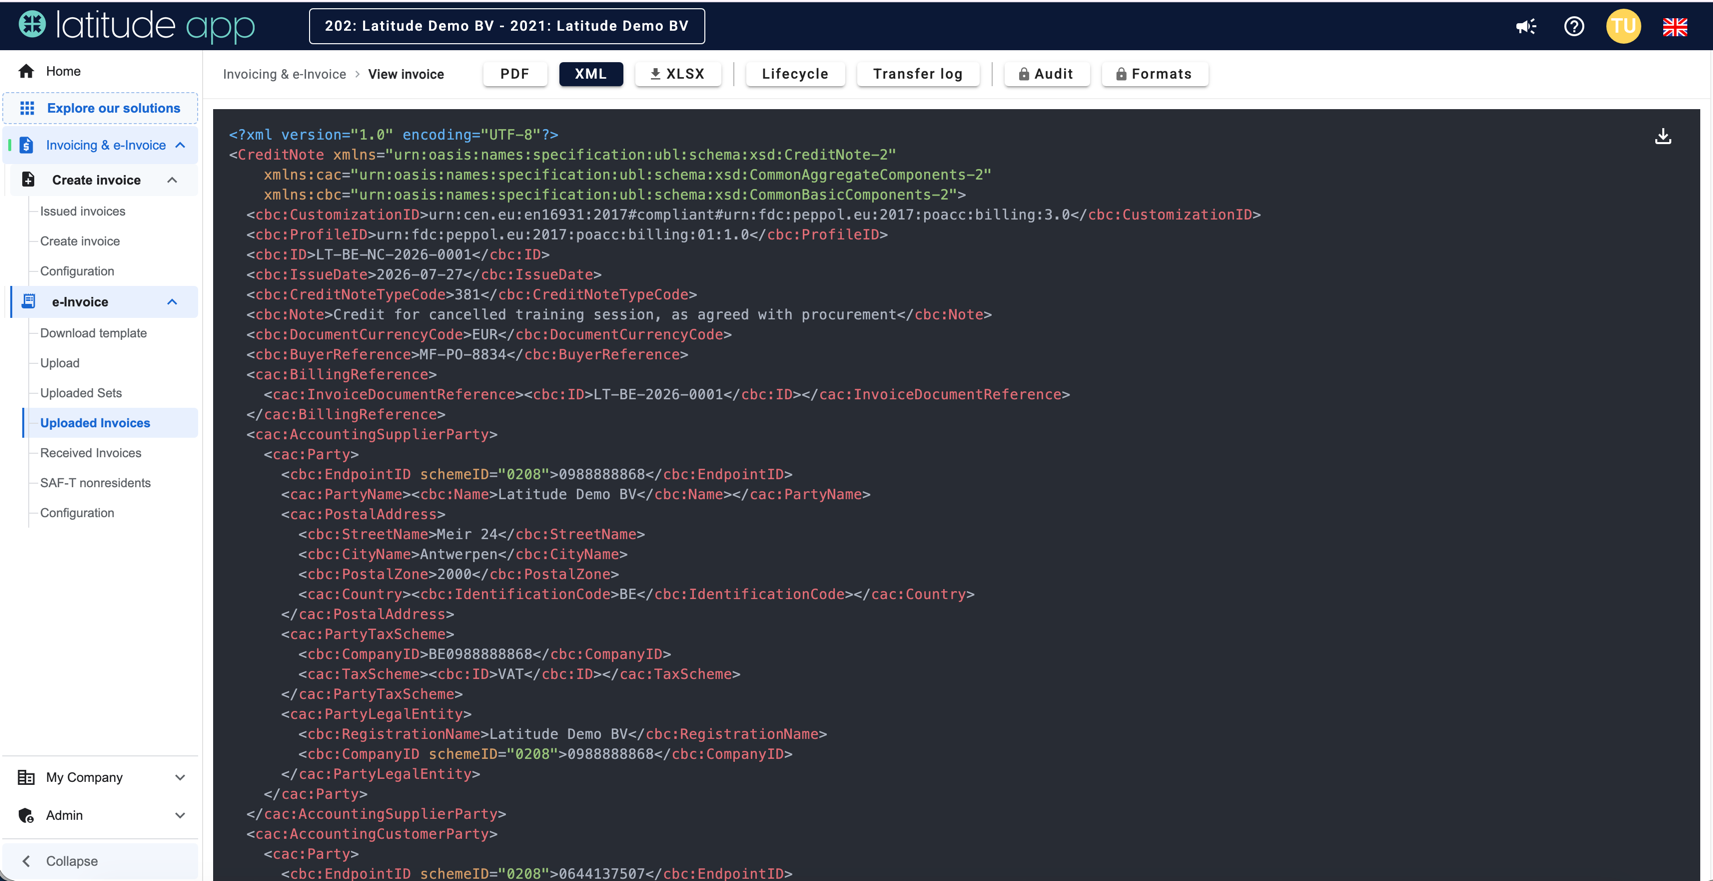Viewport: 1713px width, 881px height.
Task: Click the note about cancelled training session
Action: [615, 315]
